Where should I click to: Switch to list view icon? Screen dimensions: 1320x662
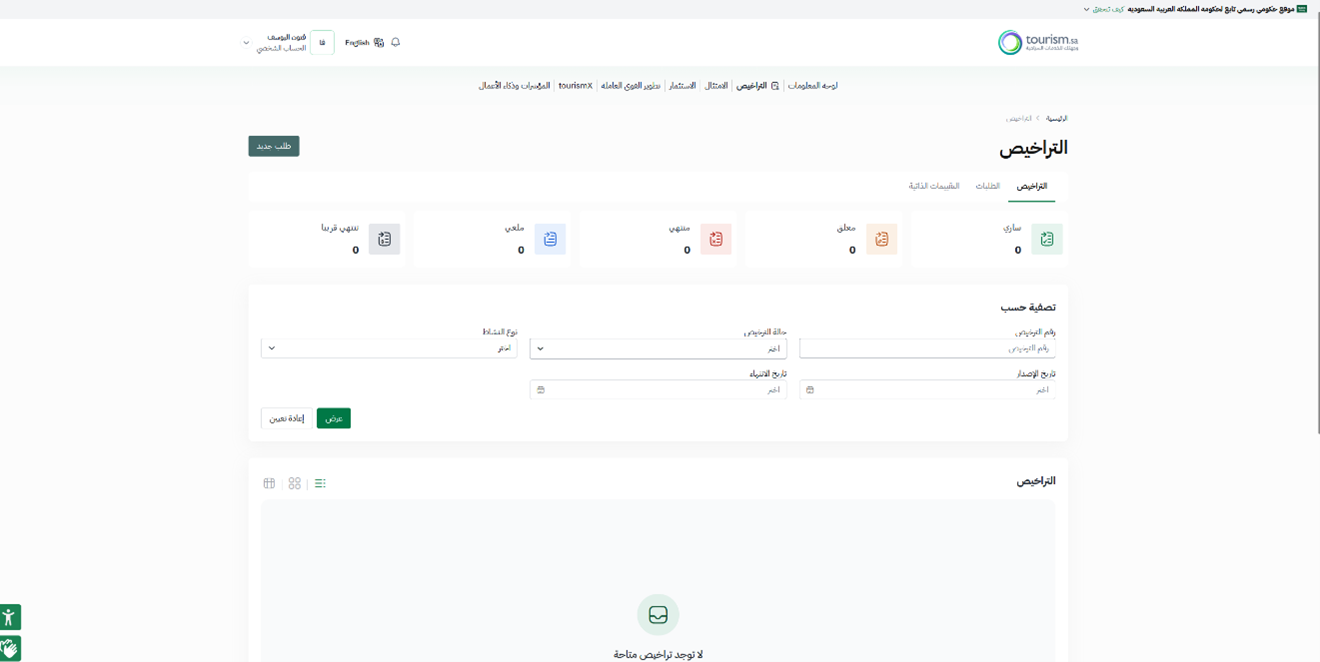(x=320, y=483)
